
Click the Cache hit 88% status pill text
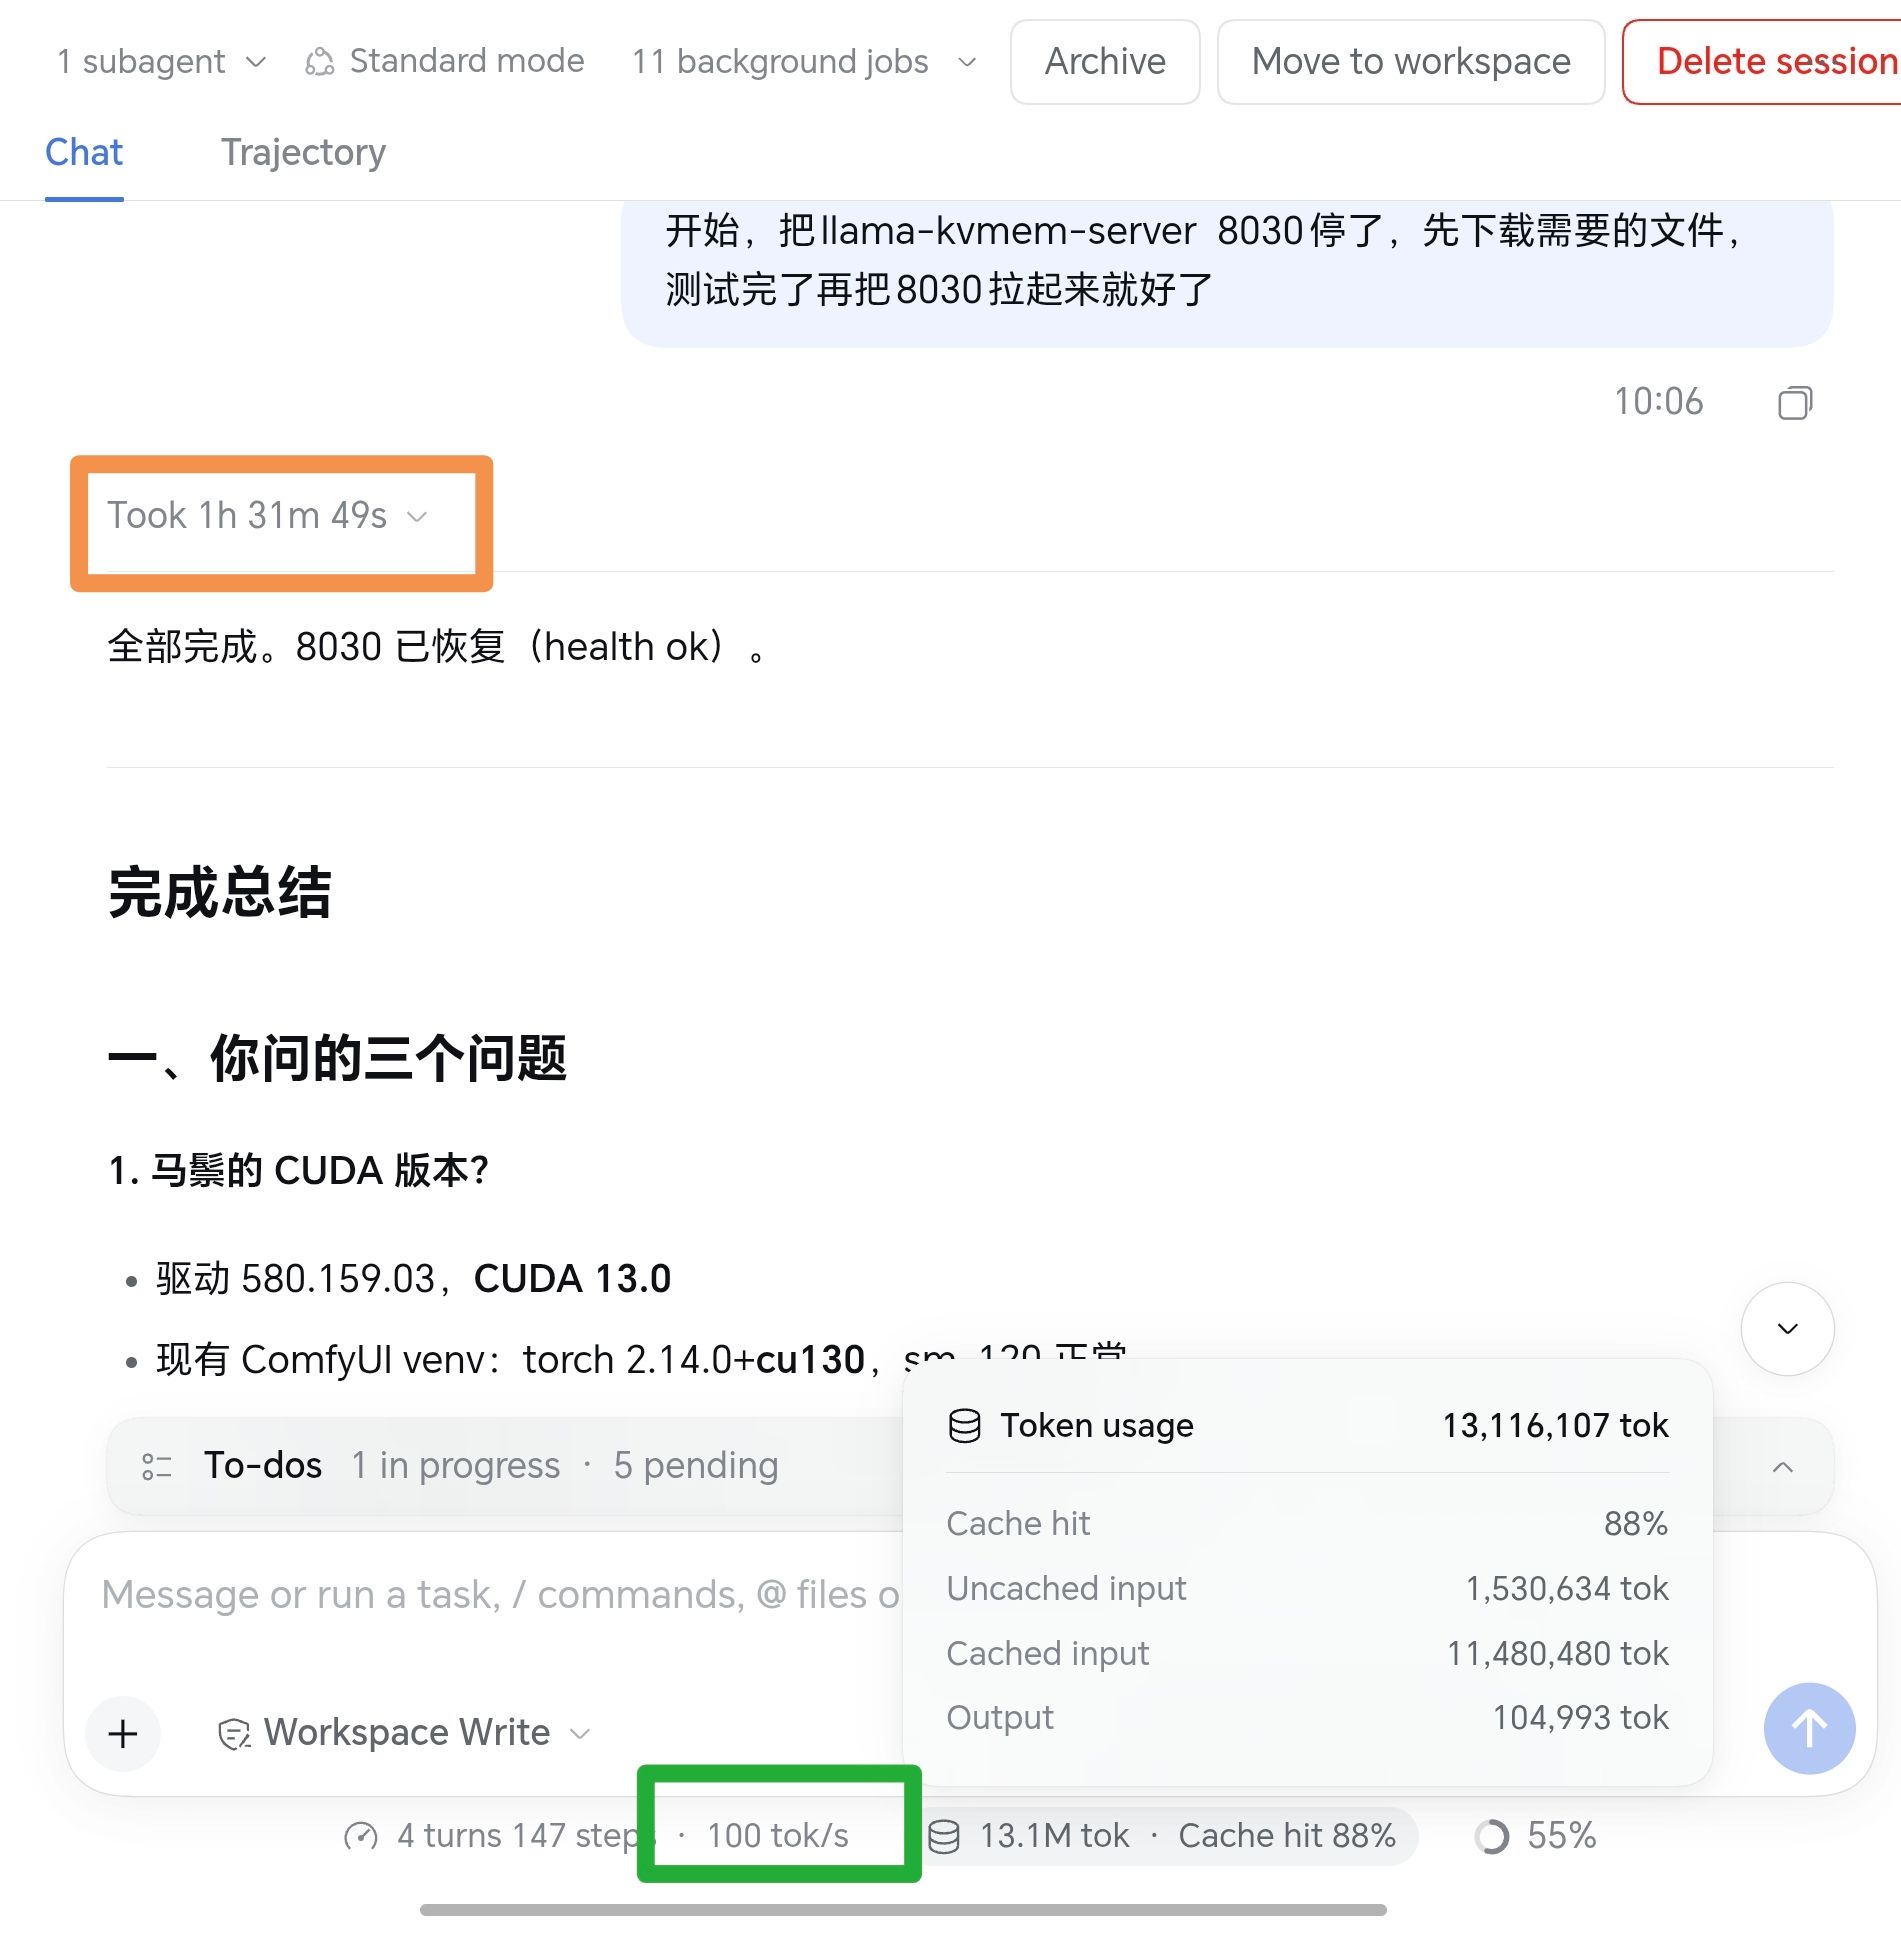coord(1287,1836)
